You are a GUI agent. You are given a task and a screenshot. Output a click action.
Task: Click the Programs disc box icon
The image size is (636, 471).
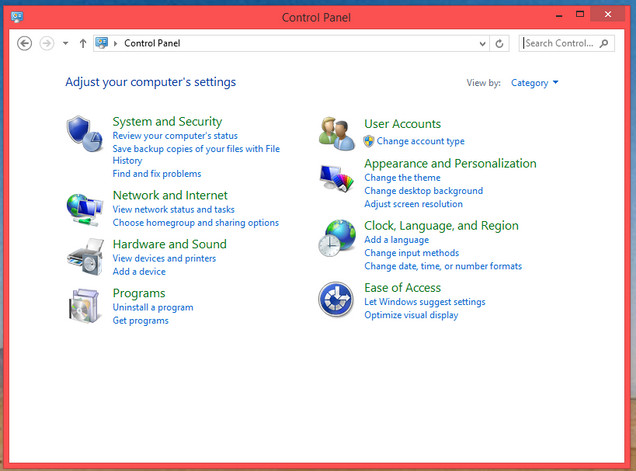click(84, 305)
